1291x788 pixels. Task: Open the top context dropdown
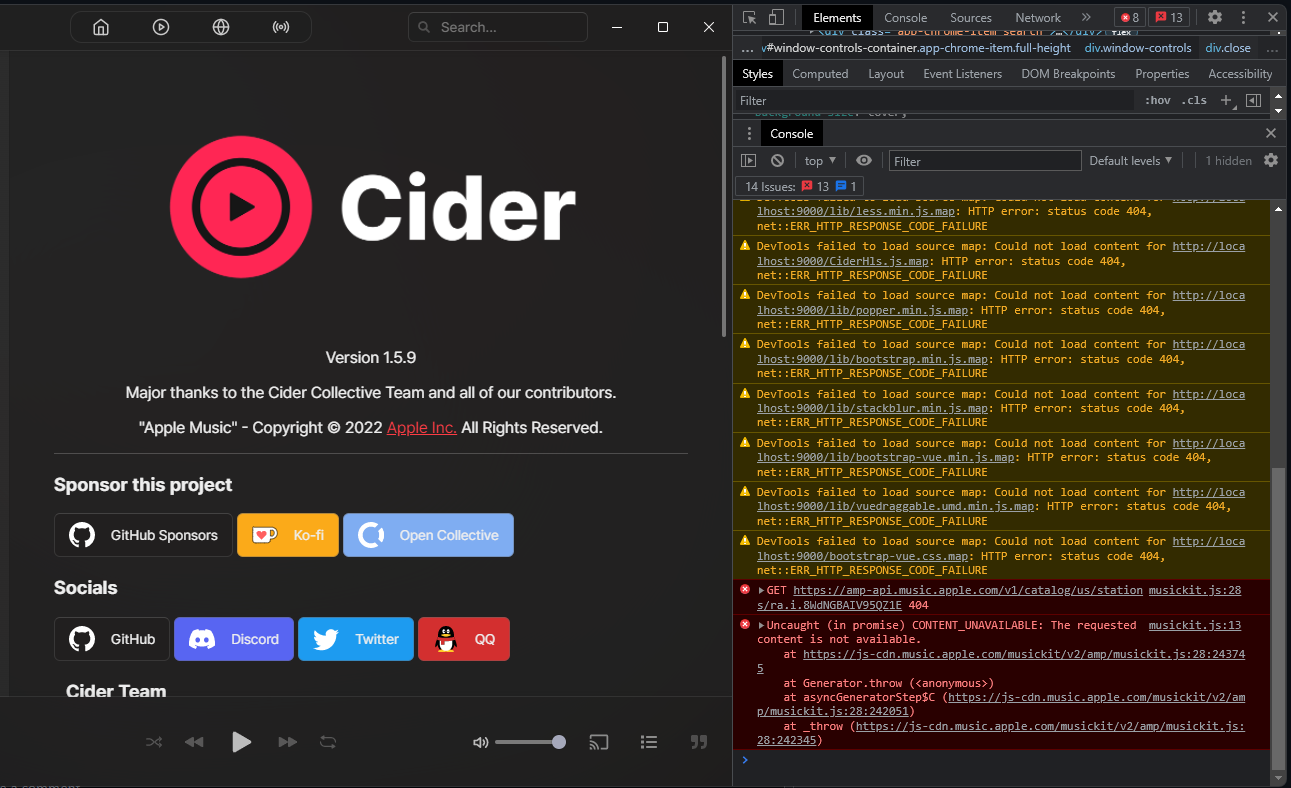[820, 160]
